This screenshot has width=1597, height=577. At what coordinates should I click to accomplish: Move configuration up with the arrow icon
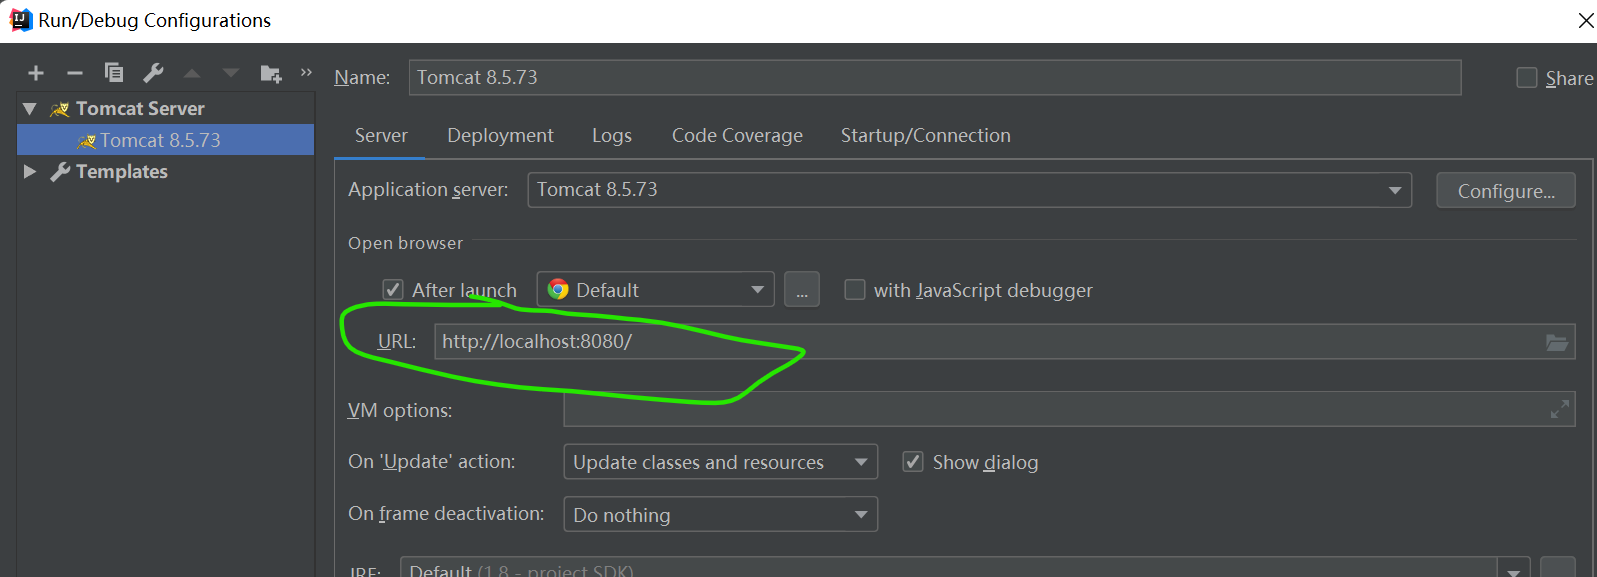click(192, 73)
